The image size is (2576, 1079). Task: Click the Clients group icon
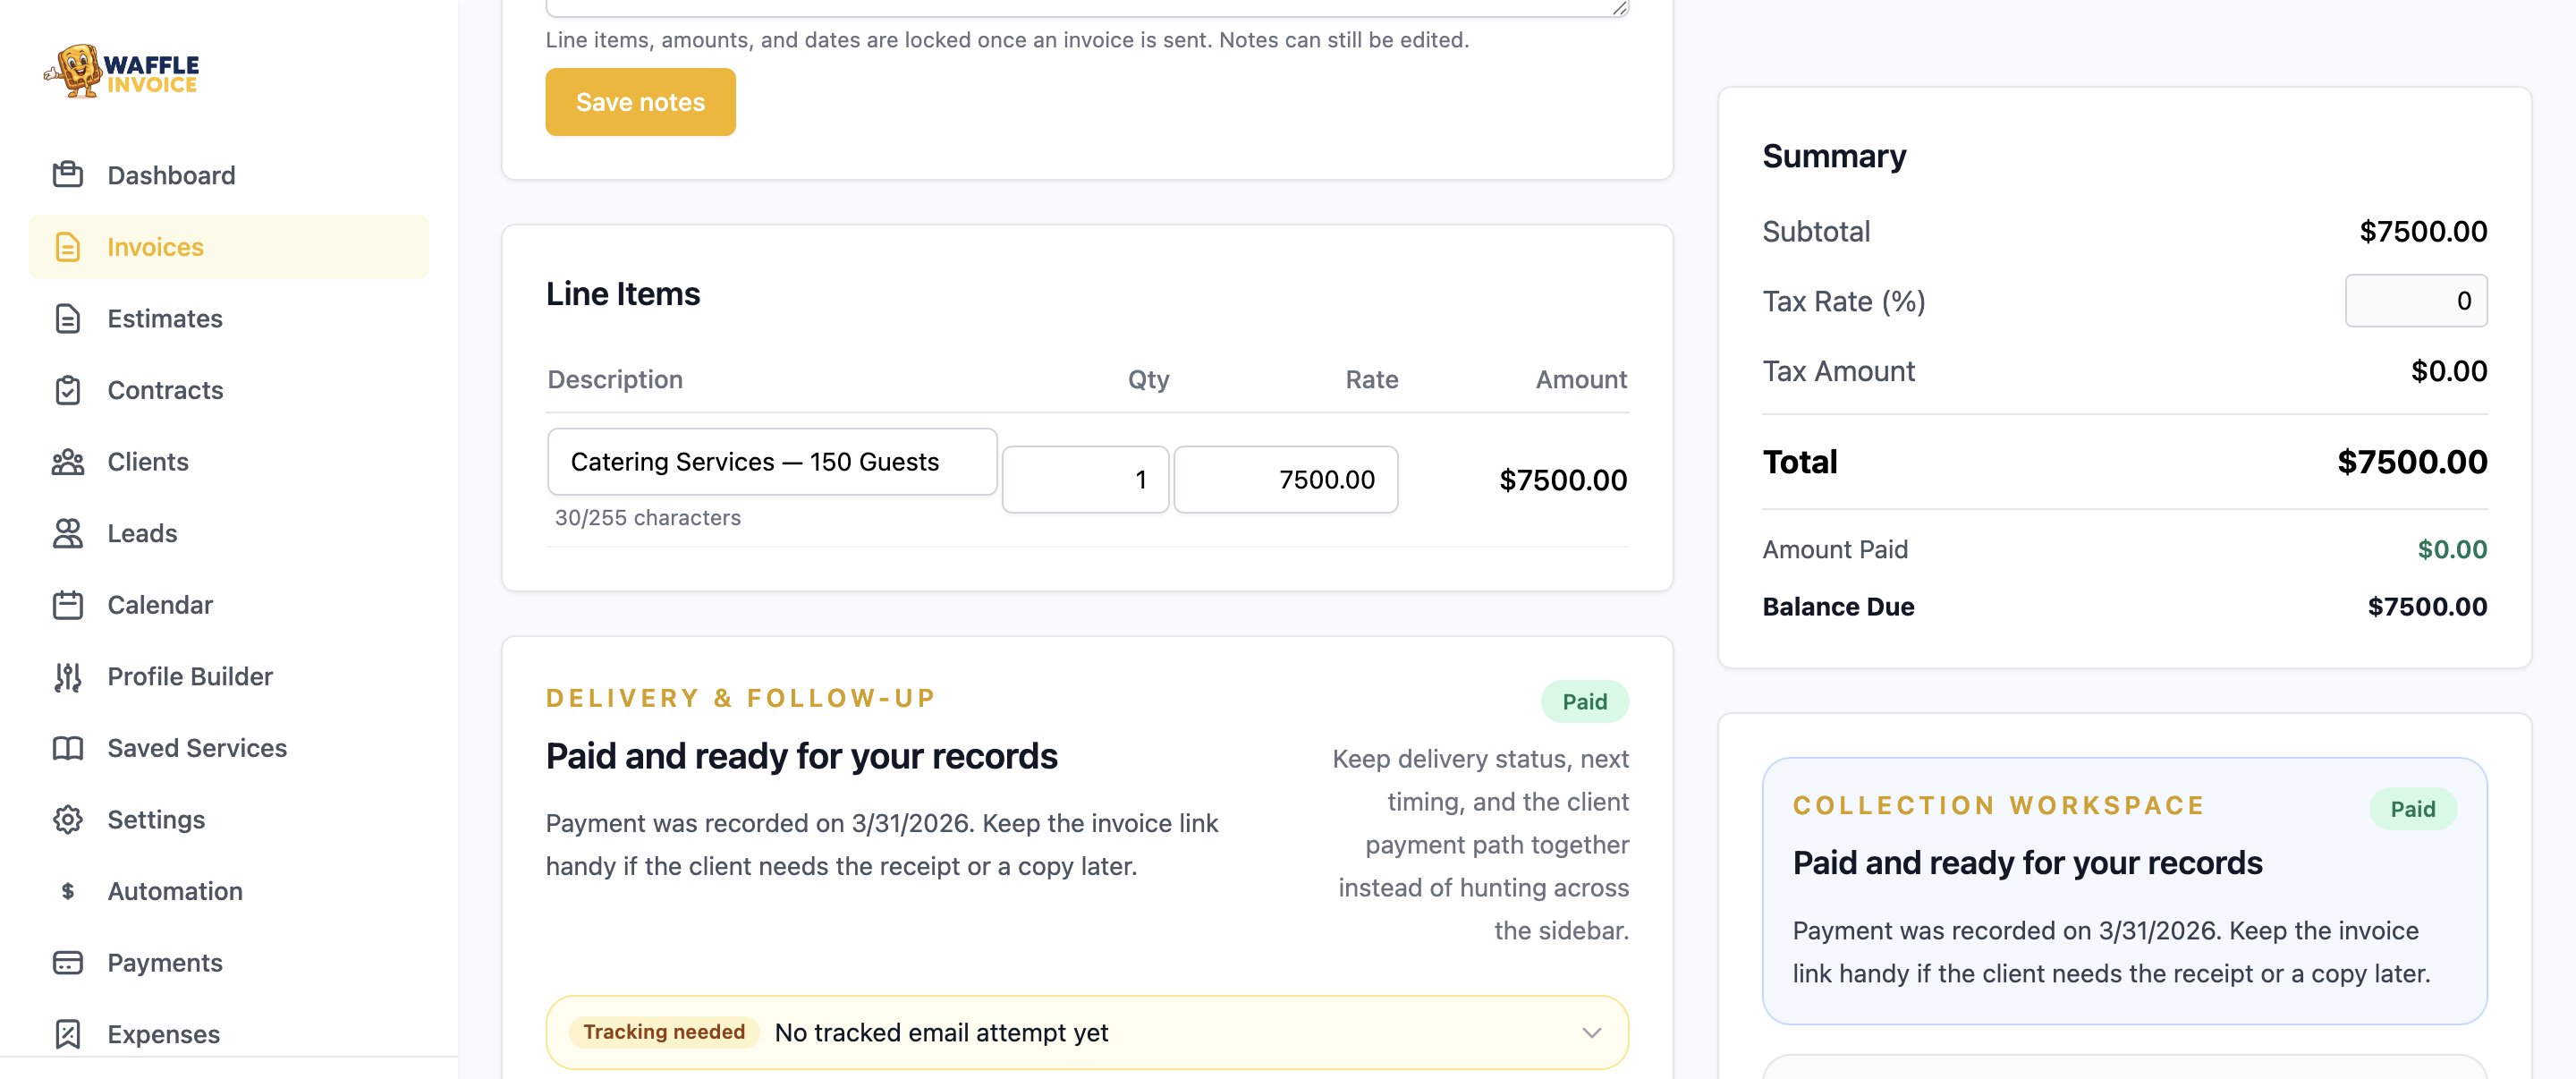67,462
